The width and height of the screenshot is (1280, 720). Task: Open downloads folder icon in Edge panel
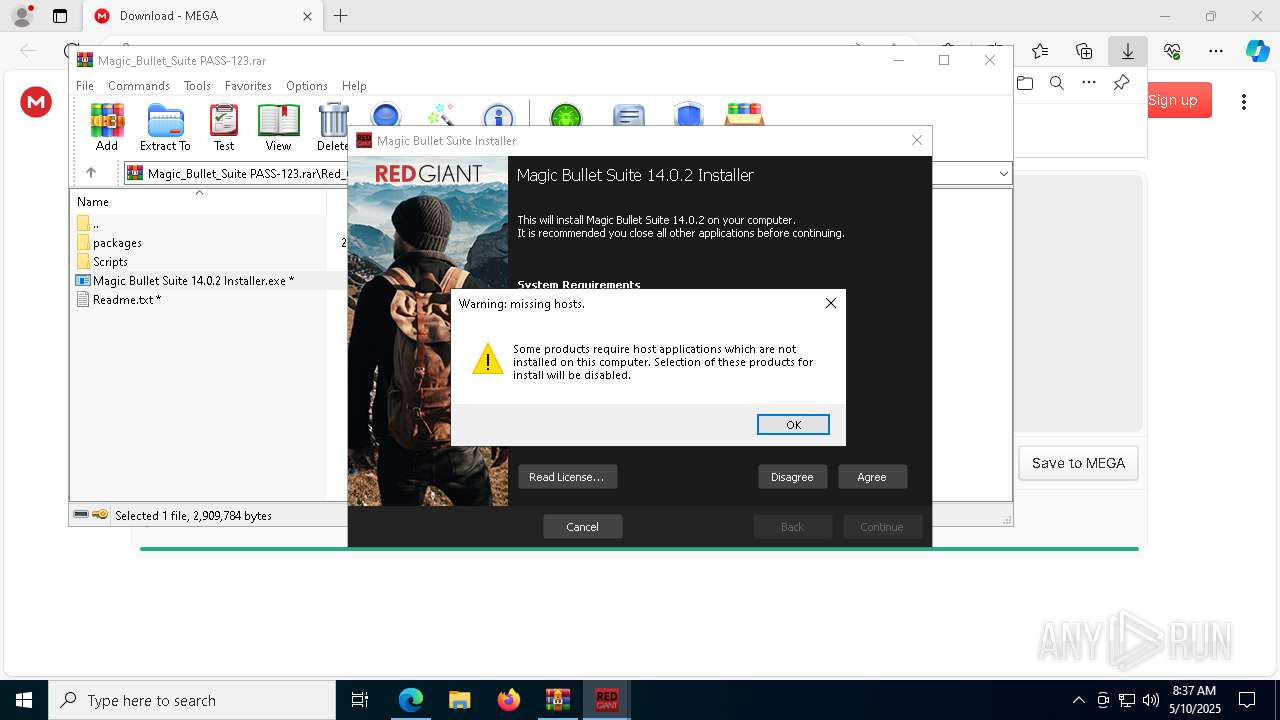1025,83
